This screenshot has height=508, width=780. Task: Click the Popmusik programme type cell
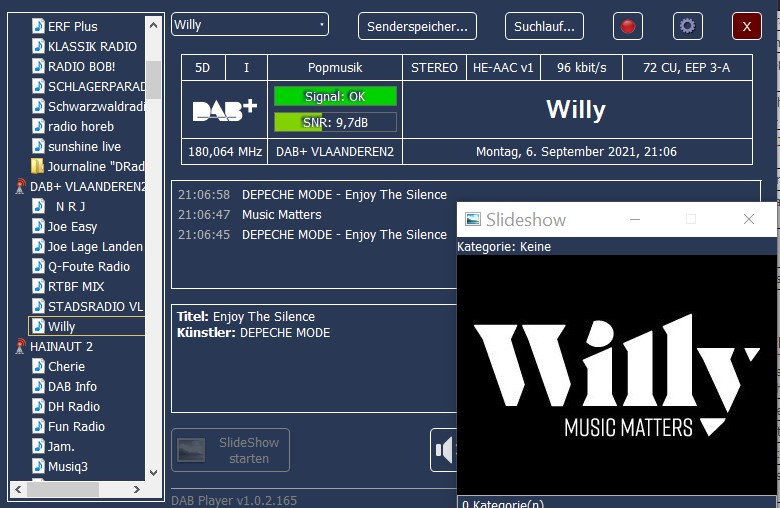(x=335, y=68)
